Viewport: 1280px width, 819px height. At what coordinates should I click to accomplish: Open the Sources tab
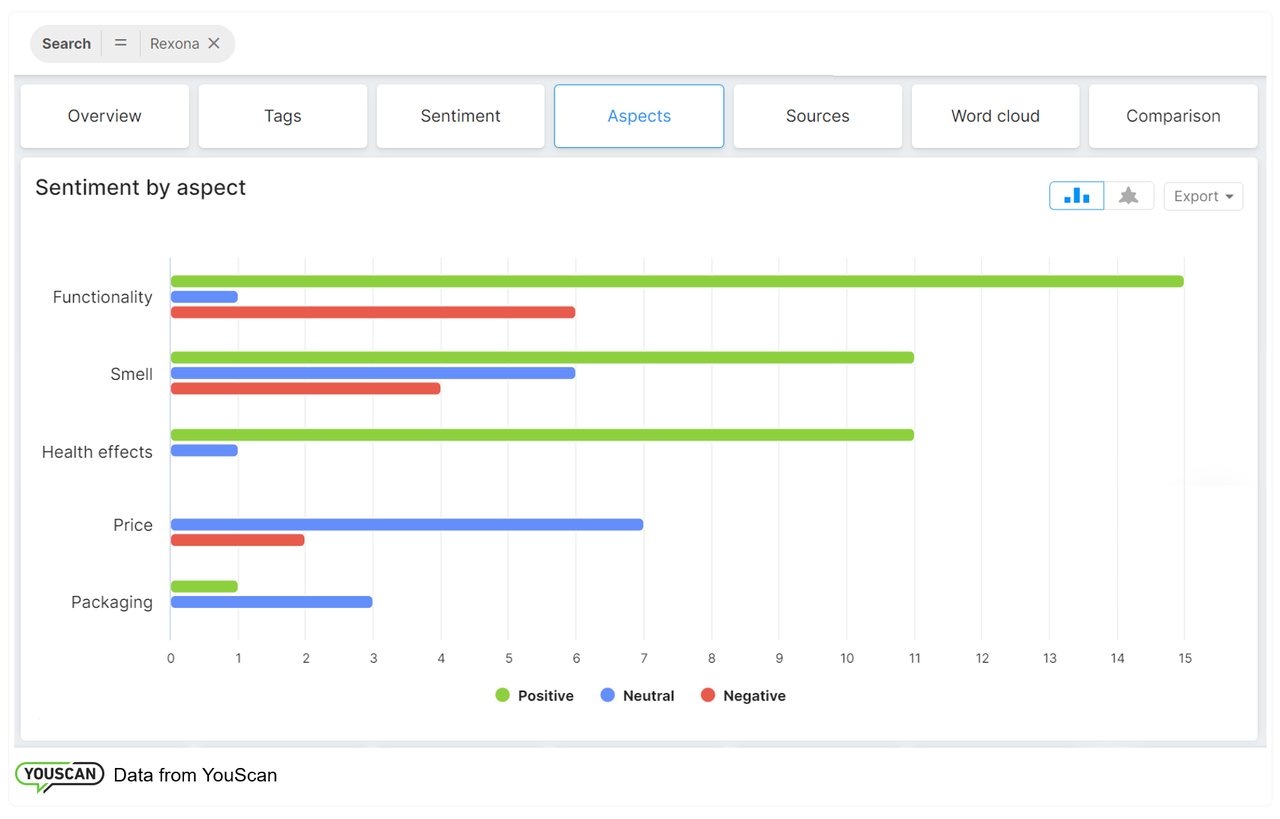coord(817,116)
